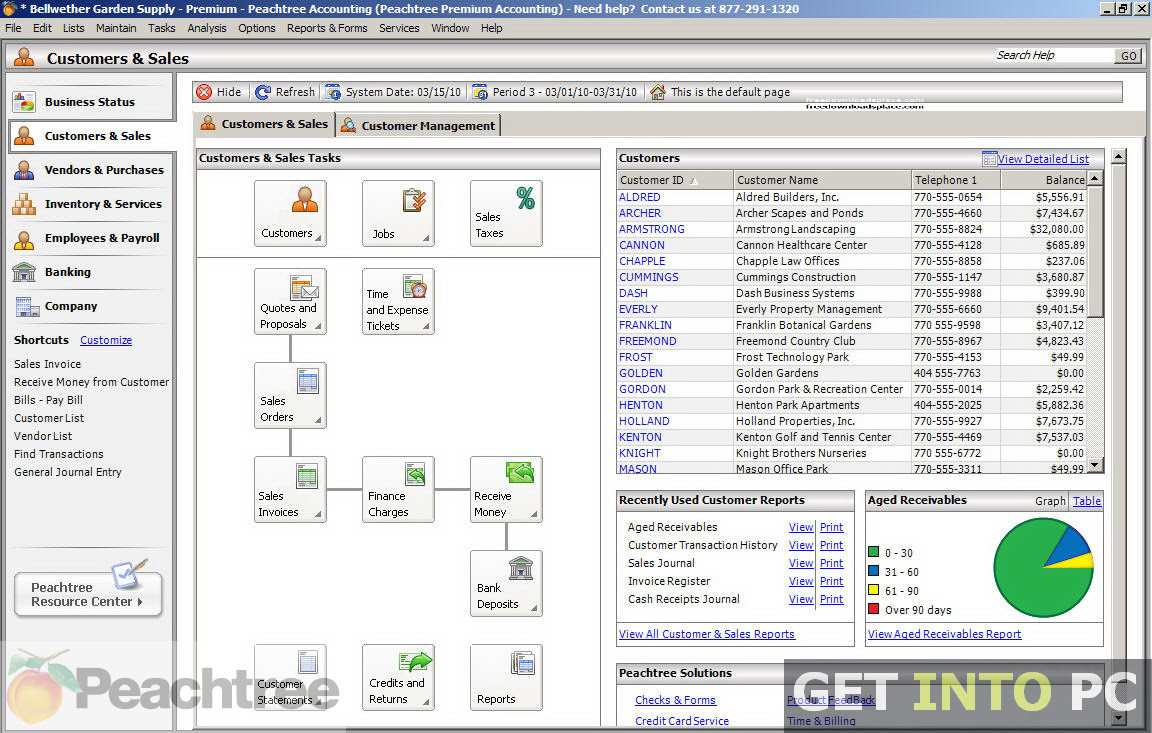Open the Jobs task icon

point(397,213)
